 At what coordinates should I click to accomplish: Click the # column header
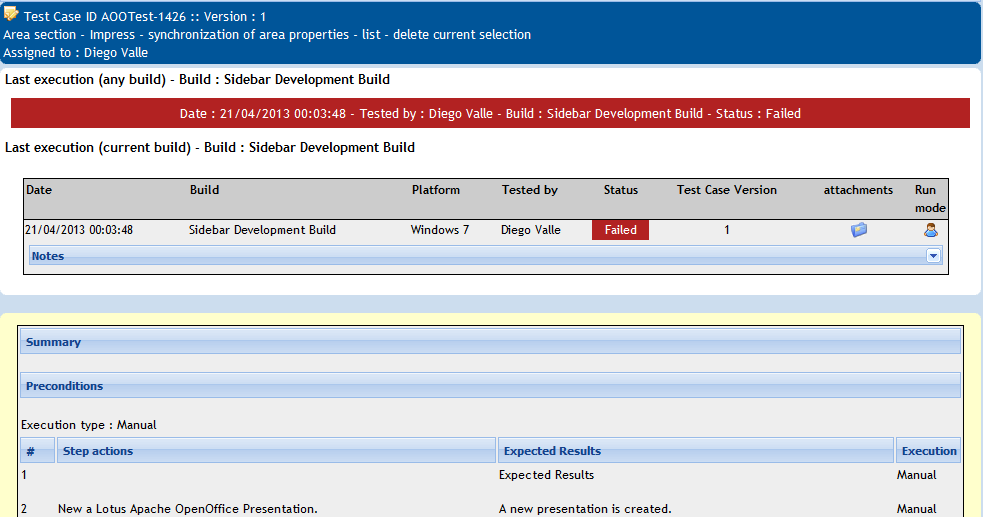tap(38, 451)
